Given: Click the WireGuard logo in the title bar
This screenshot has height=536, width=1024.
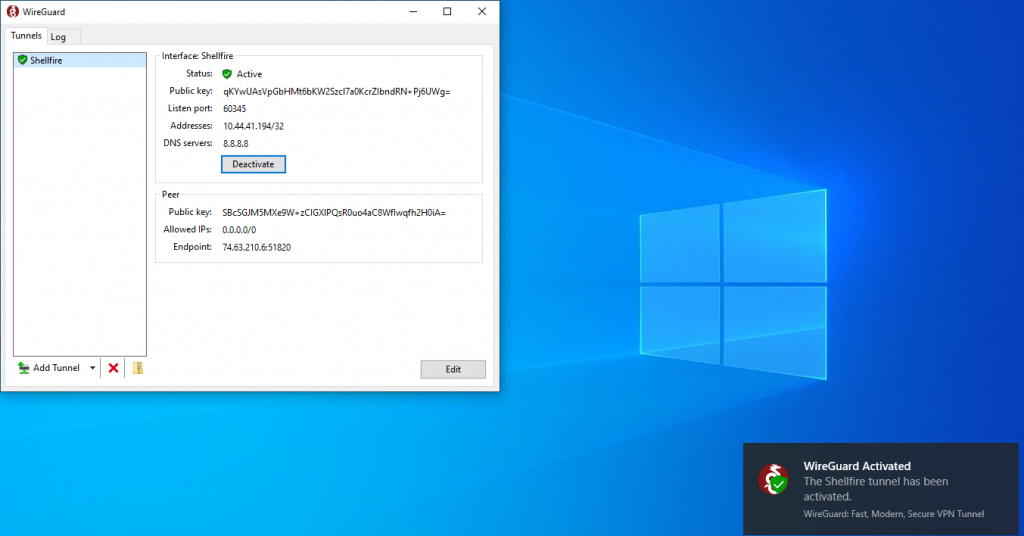Looking at the screenshot, I should [12, 12].
